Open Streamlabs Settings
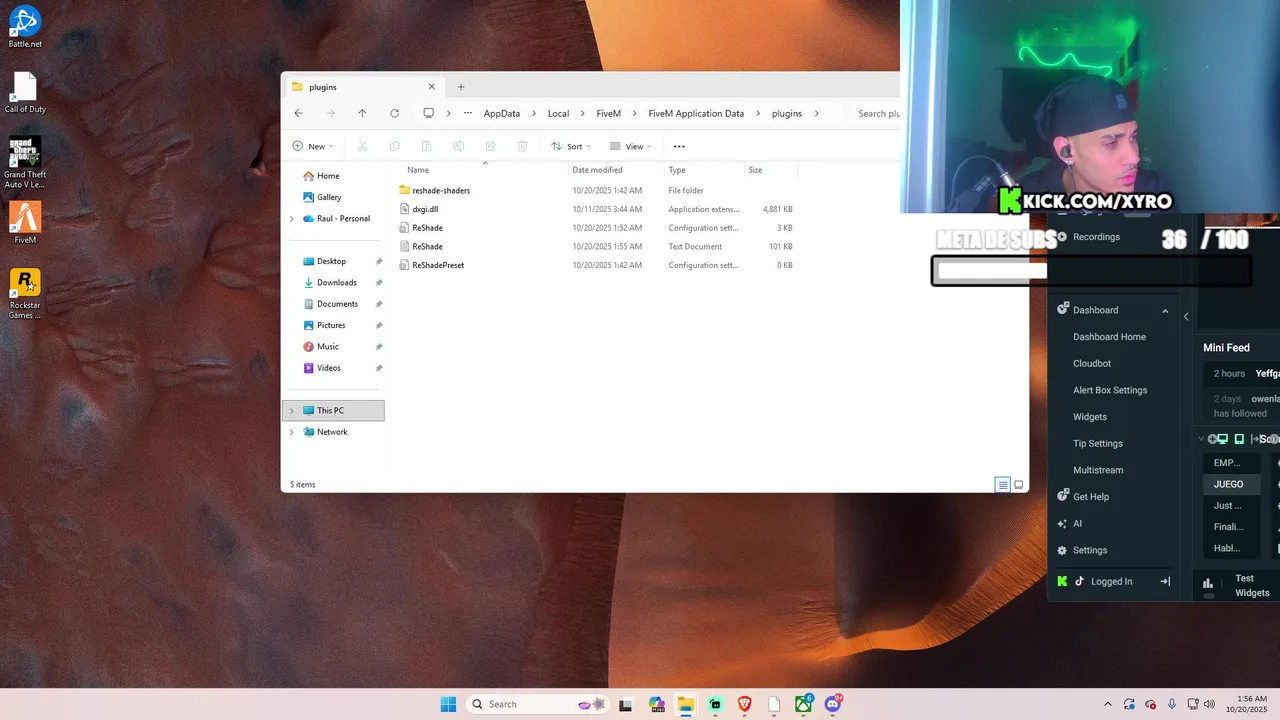 (x=1090, y=550)
